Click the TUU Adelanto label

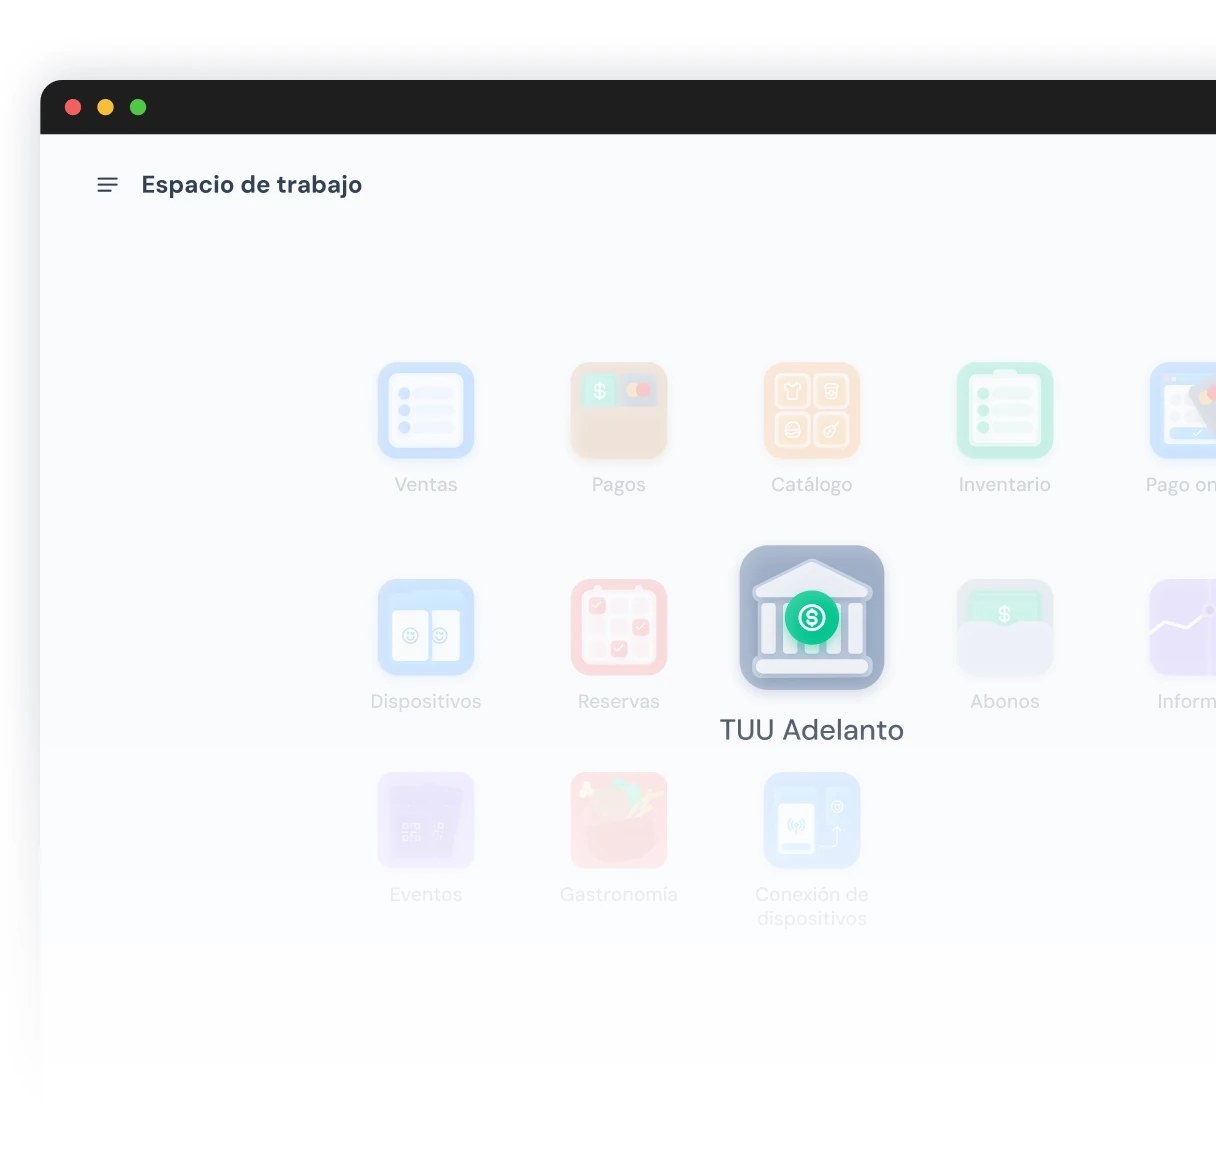pos(812,730)
